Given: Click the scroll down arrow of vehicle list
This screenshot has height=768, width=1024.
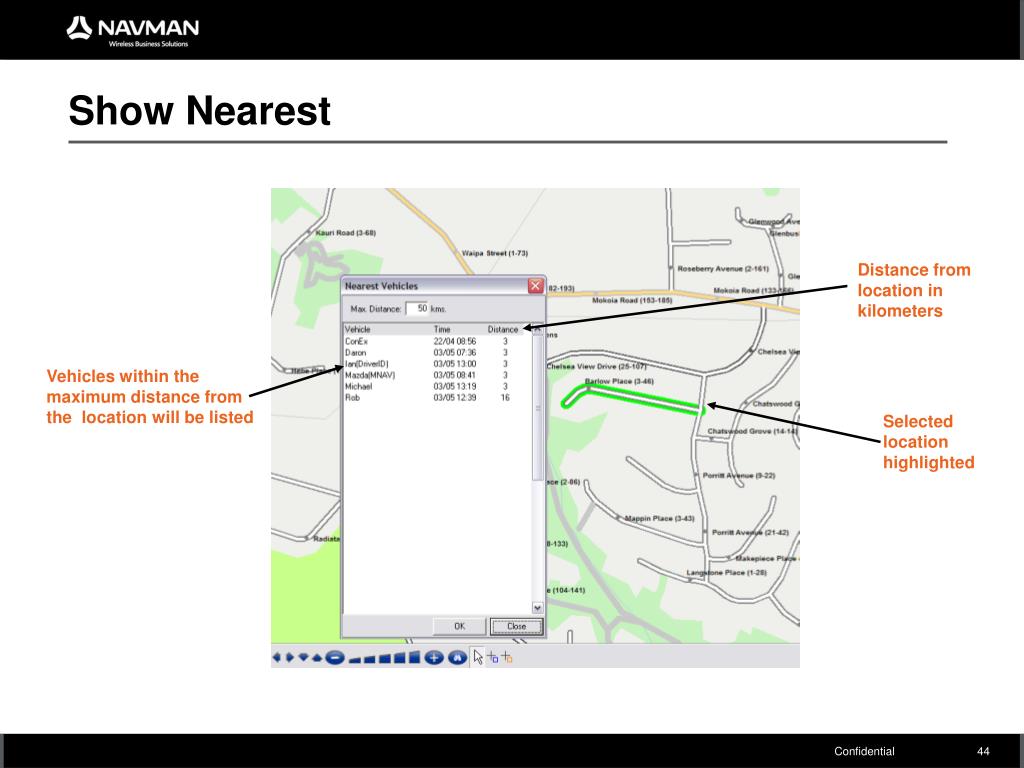Looking at the screenshot, I should point(537,608).
